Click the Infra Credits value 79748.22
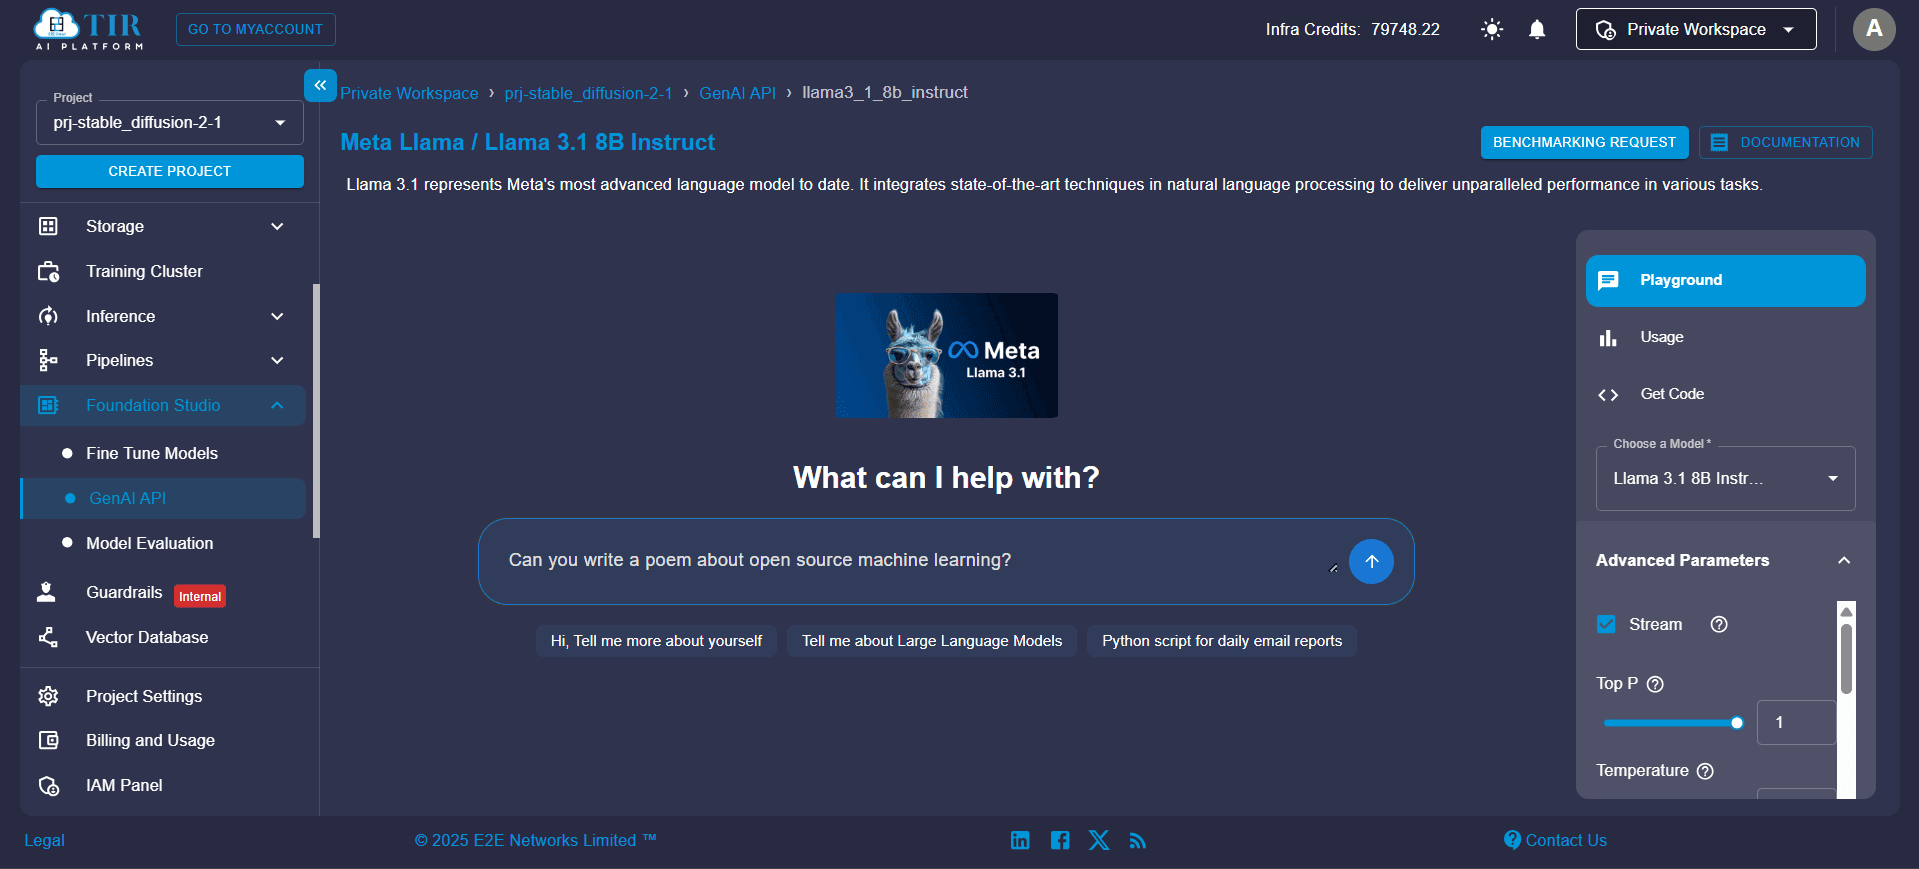1919x869 pixels. 1405,29
